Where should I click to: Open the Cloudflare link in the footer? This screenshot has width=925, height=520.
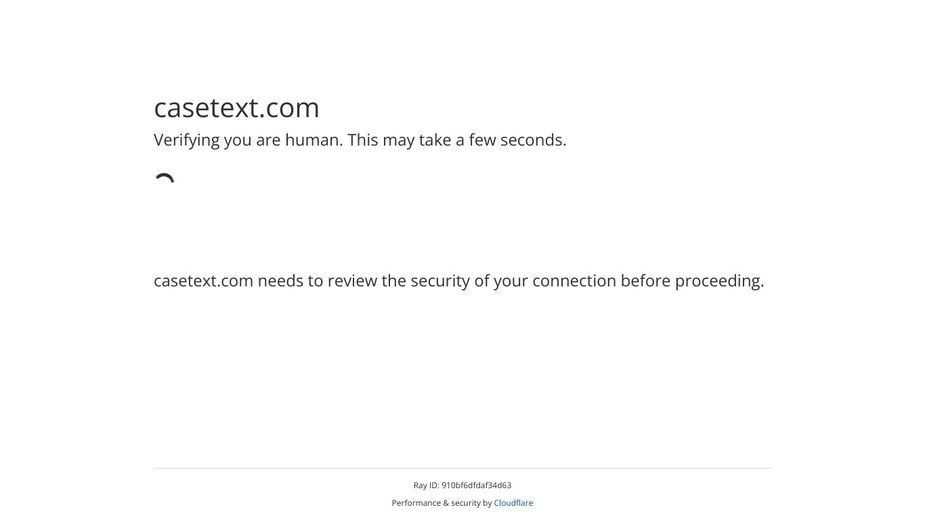513,503
